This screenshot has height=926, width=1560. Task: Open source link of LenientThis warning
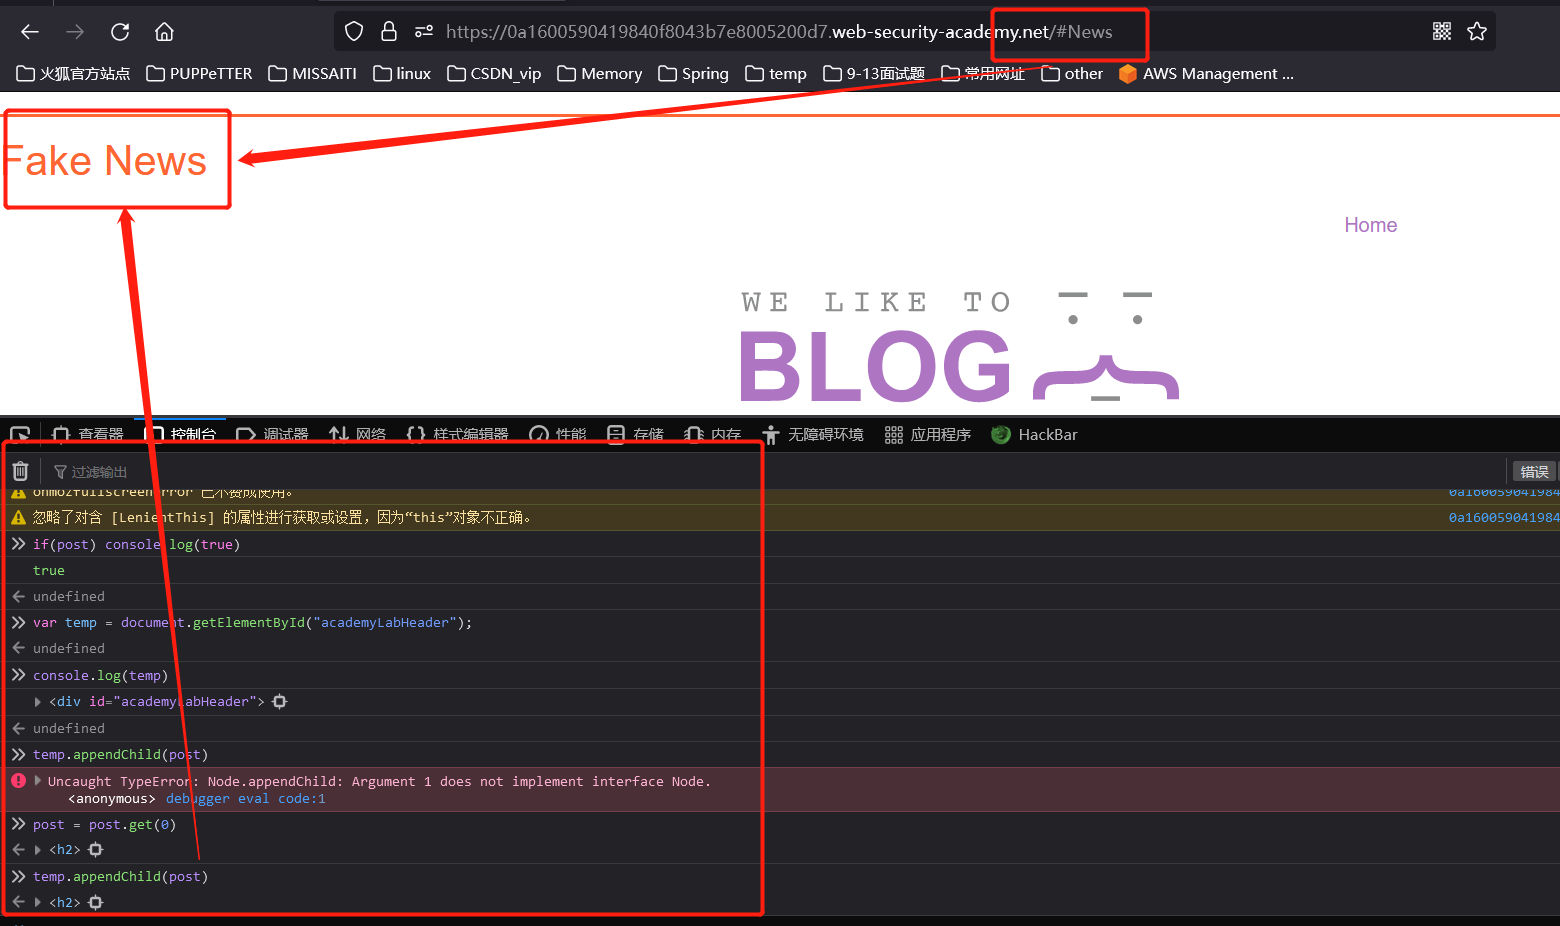[x=1504, y=518]
